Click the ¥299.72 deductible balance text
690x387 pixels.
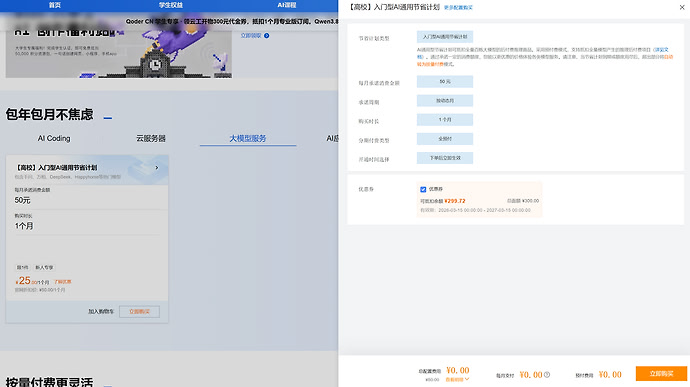tap(455, 201)
